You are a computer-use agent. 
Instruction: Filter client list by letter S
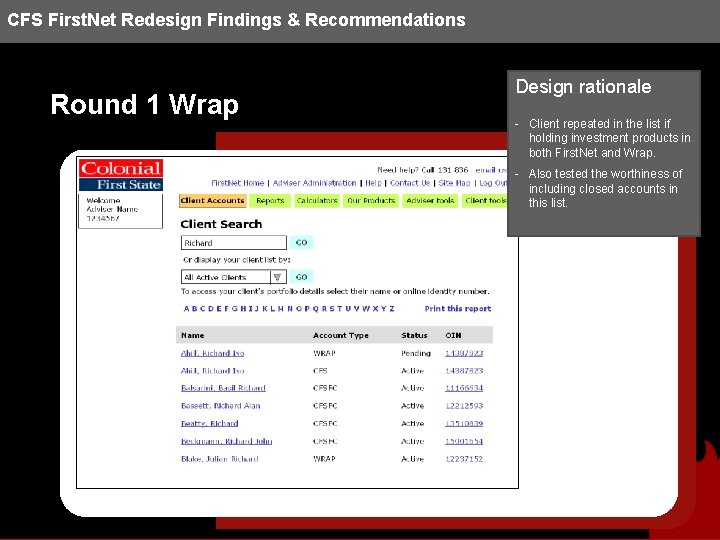click(x=332, y=309)
